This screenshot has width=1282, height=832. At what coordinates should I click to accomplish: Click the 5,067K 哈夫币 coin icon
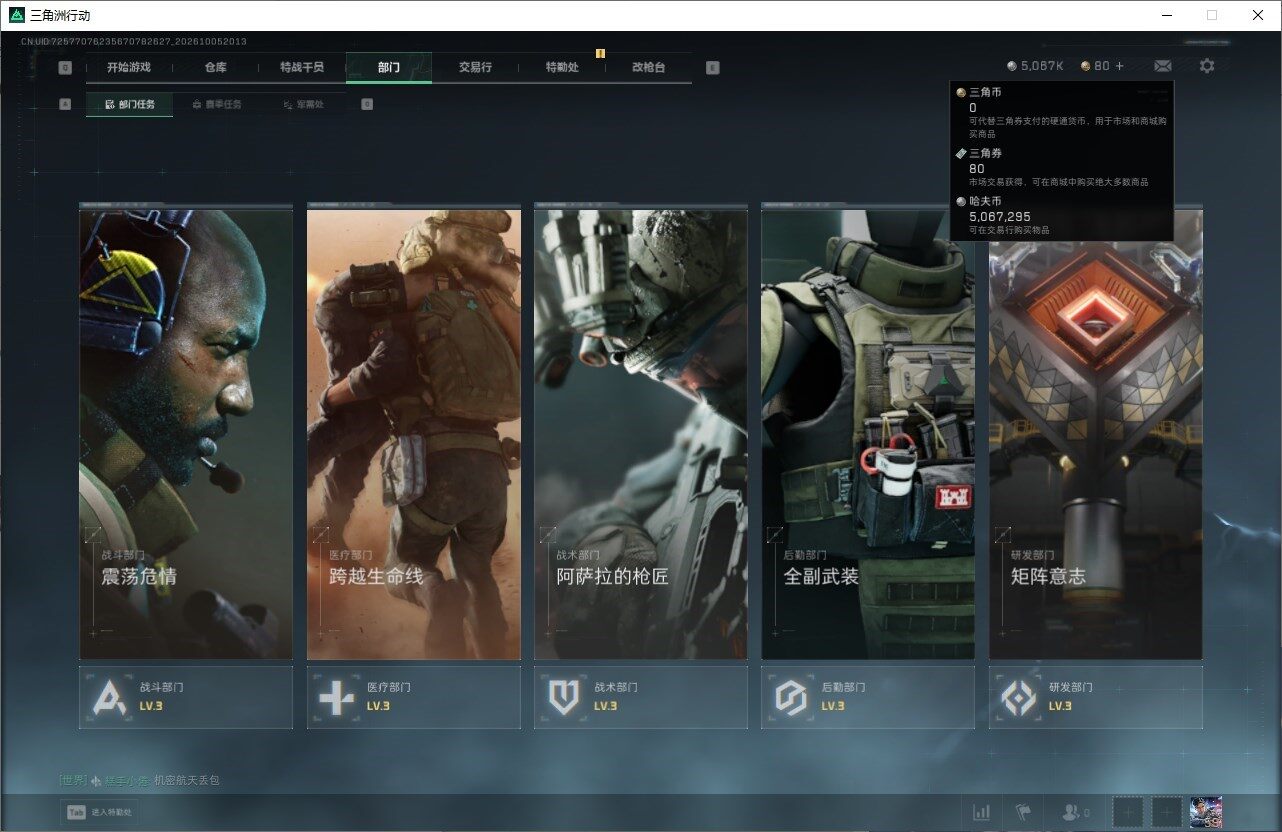click(1012, 66)
